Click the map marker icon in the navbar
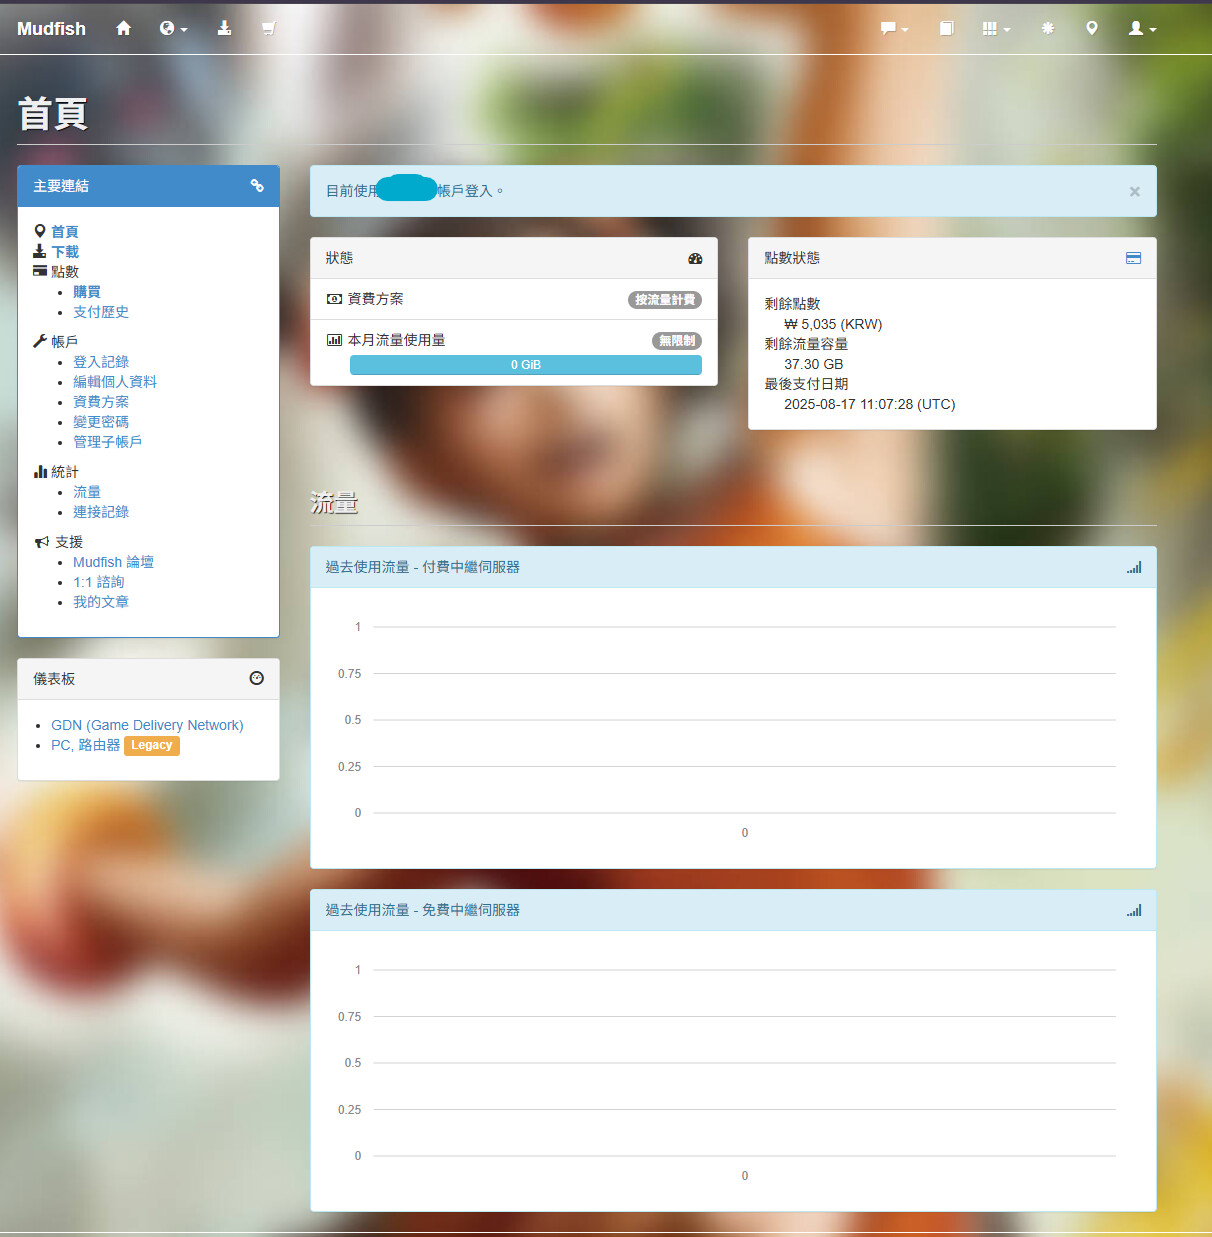This screenshot has height=1237, width=1212. click(1091, 28)
